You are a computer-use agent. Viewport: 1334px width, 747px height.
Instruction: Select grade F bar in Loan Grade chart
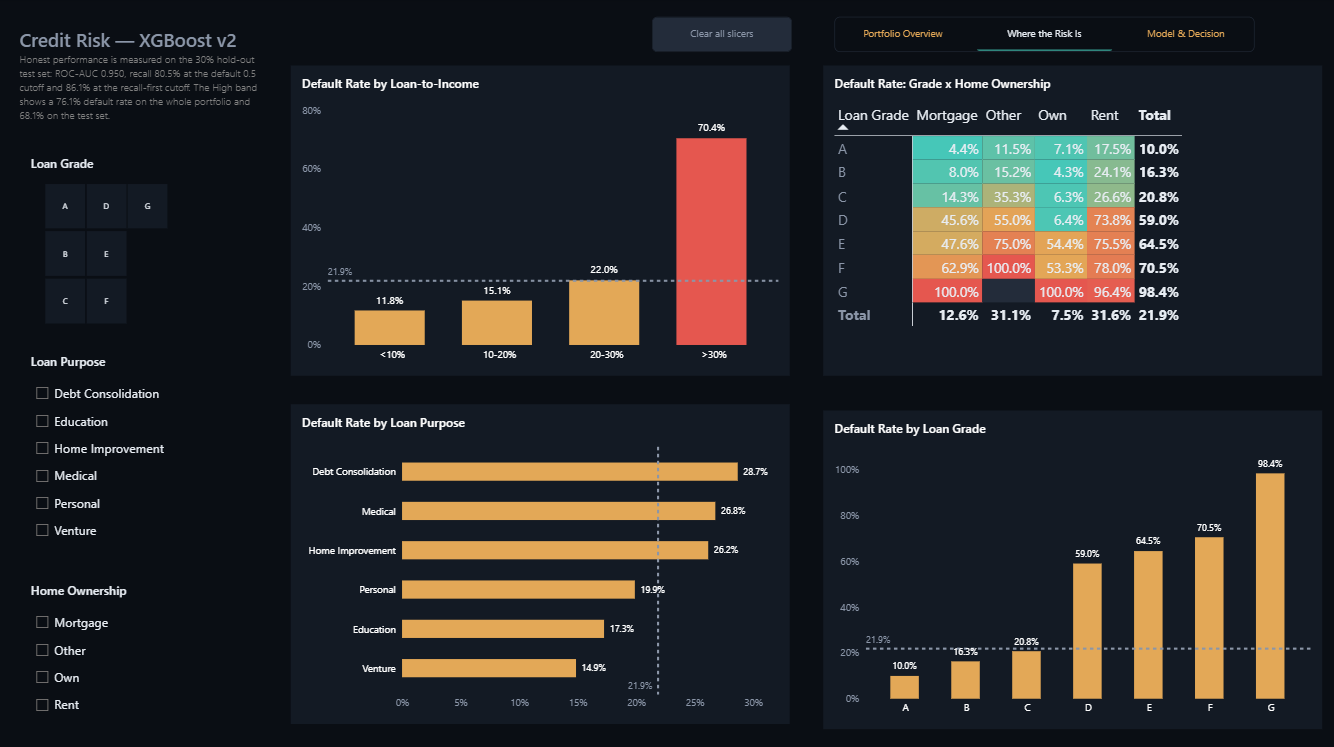(x=1209, y=618)
